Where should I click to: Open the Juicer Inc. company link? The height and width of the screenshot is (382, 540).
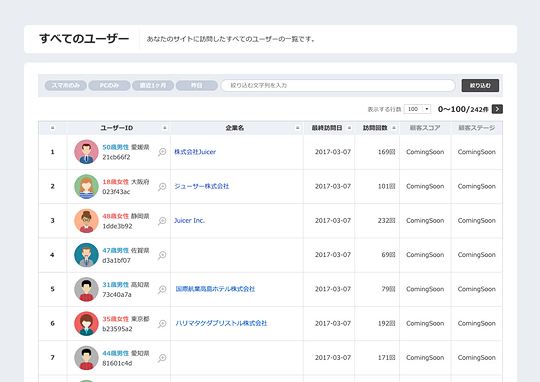(189, 220)
